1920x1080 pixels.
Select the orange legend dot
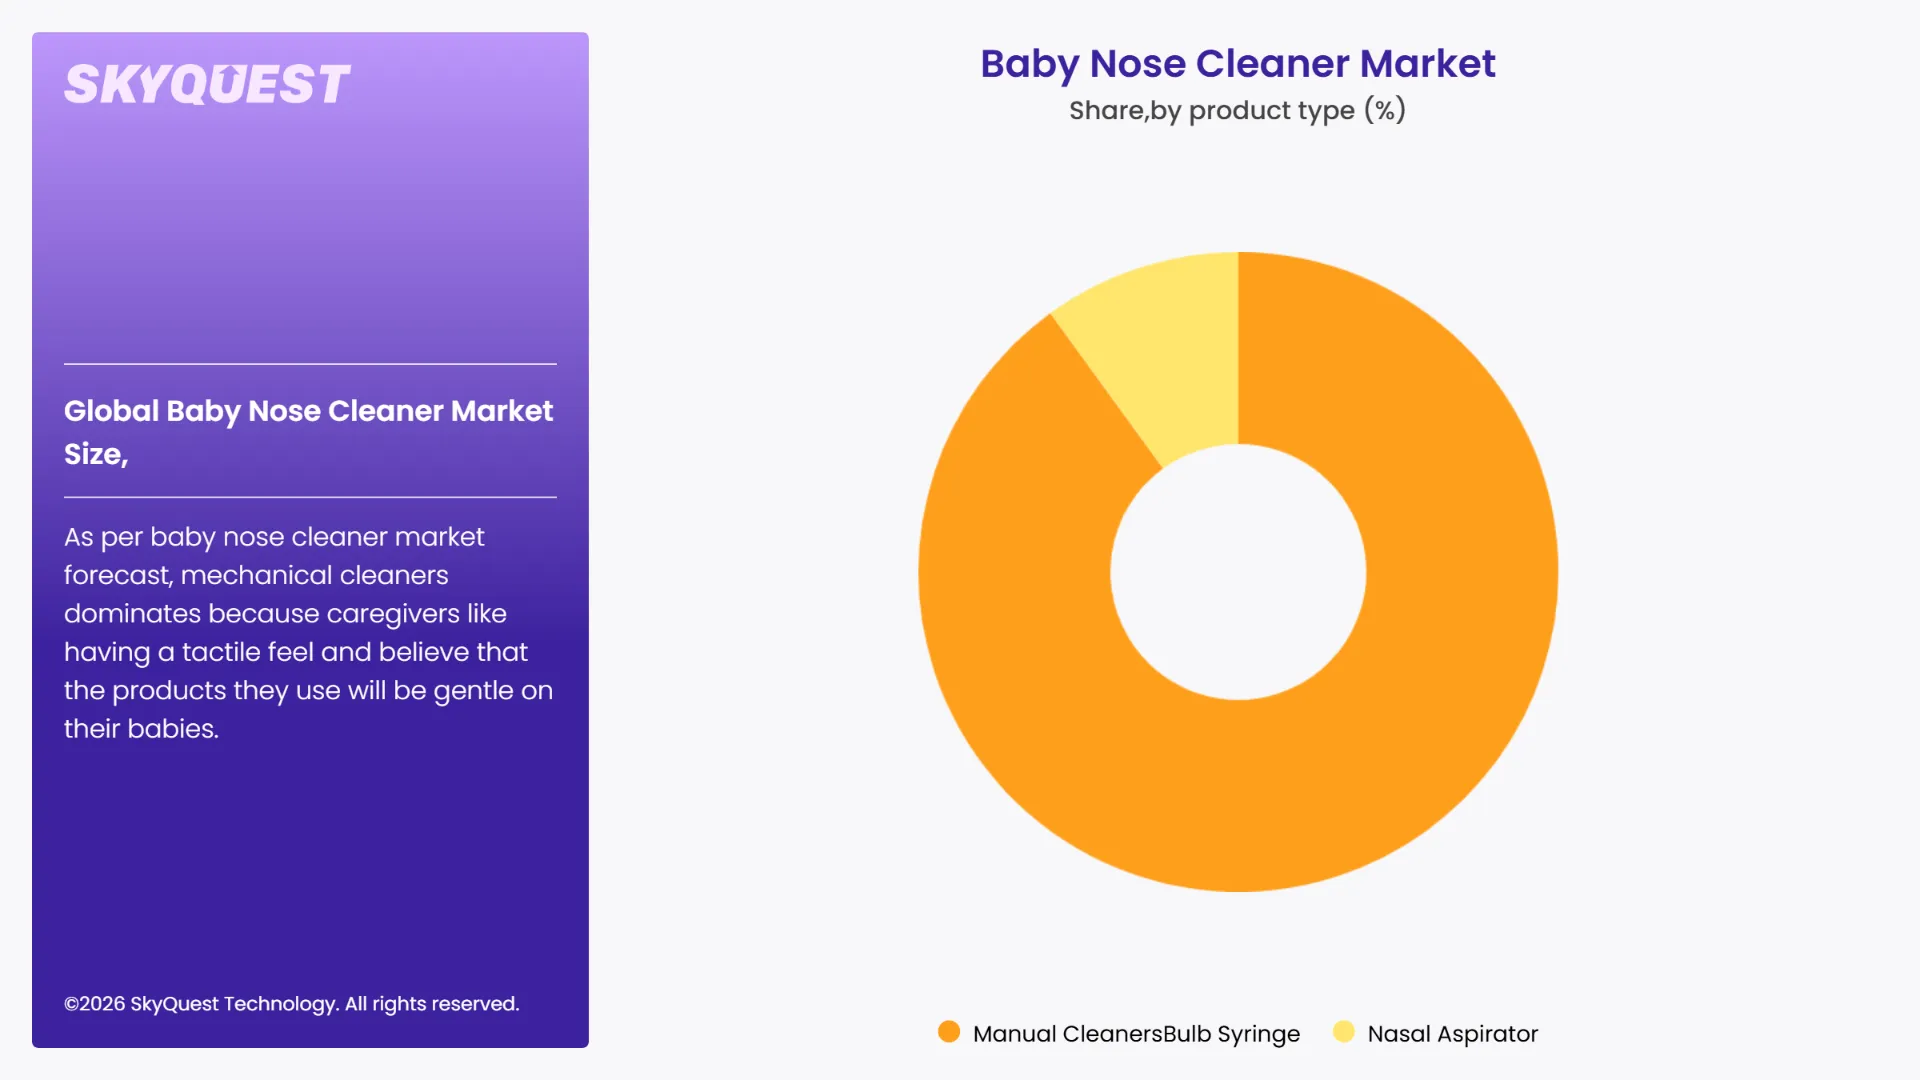pyautogui.click(x=949, y=1032)
